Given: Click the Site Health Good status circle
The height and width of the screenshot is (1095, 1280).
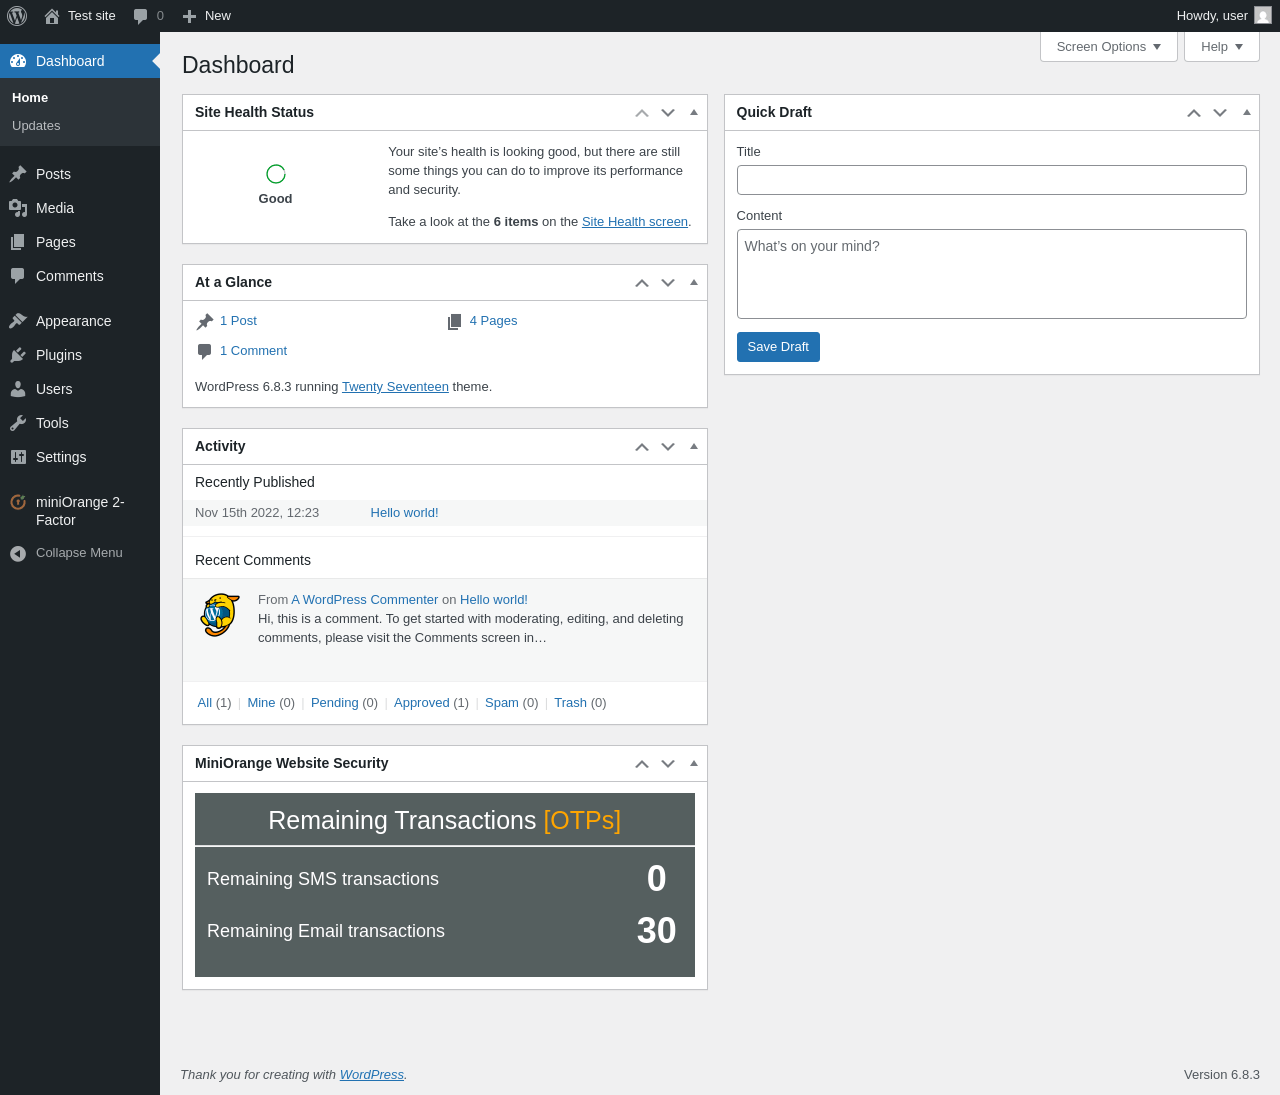Looking at the screenshot, I should point(276,174).
